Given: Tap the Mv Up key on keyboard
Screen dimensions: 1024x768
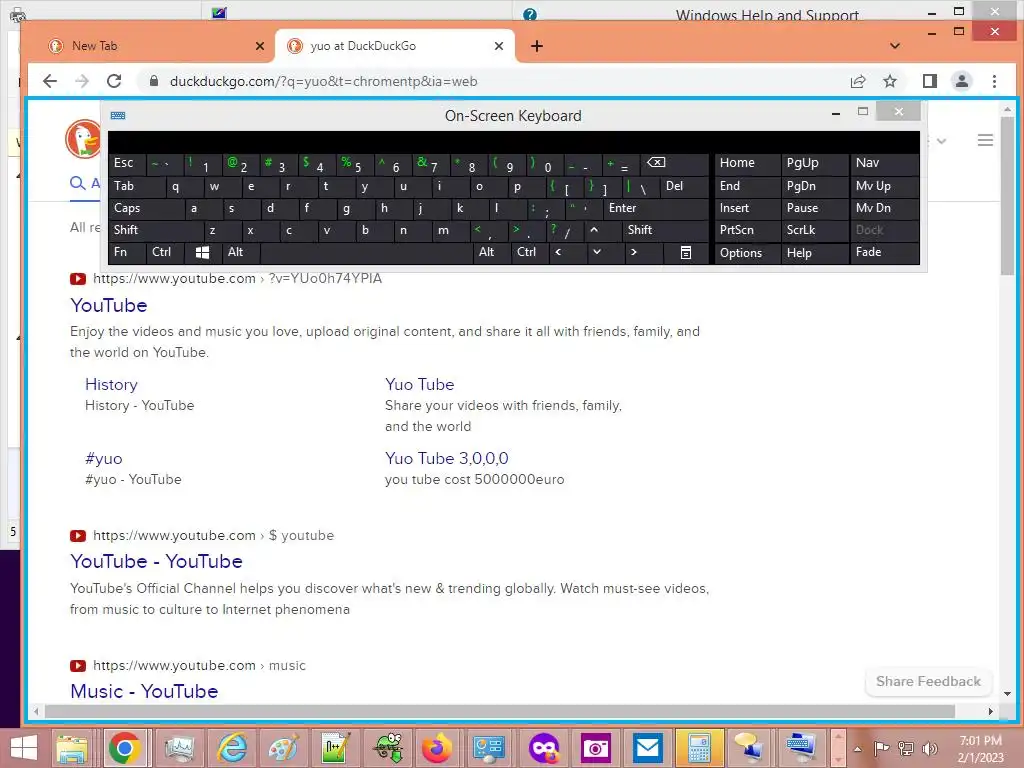Looking at the screenshot, I should pos(884,186).
